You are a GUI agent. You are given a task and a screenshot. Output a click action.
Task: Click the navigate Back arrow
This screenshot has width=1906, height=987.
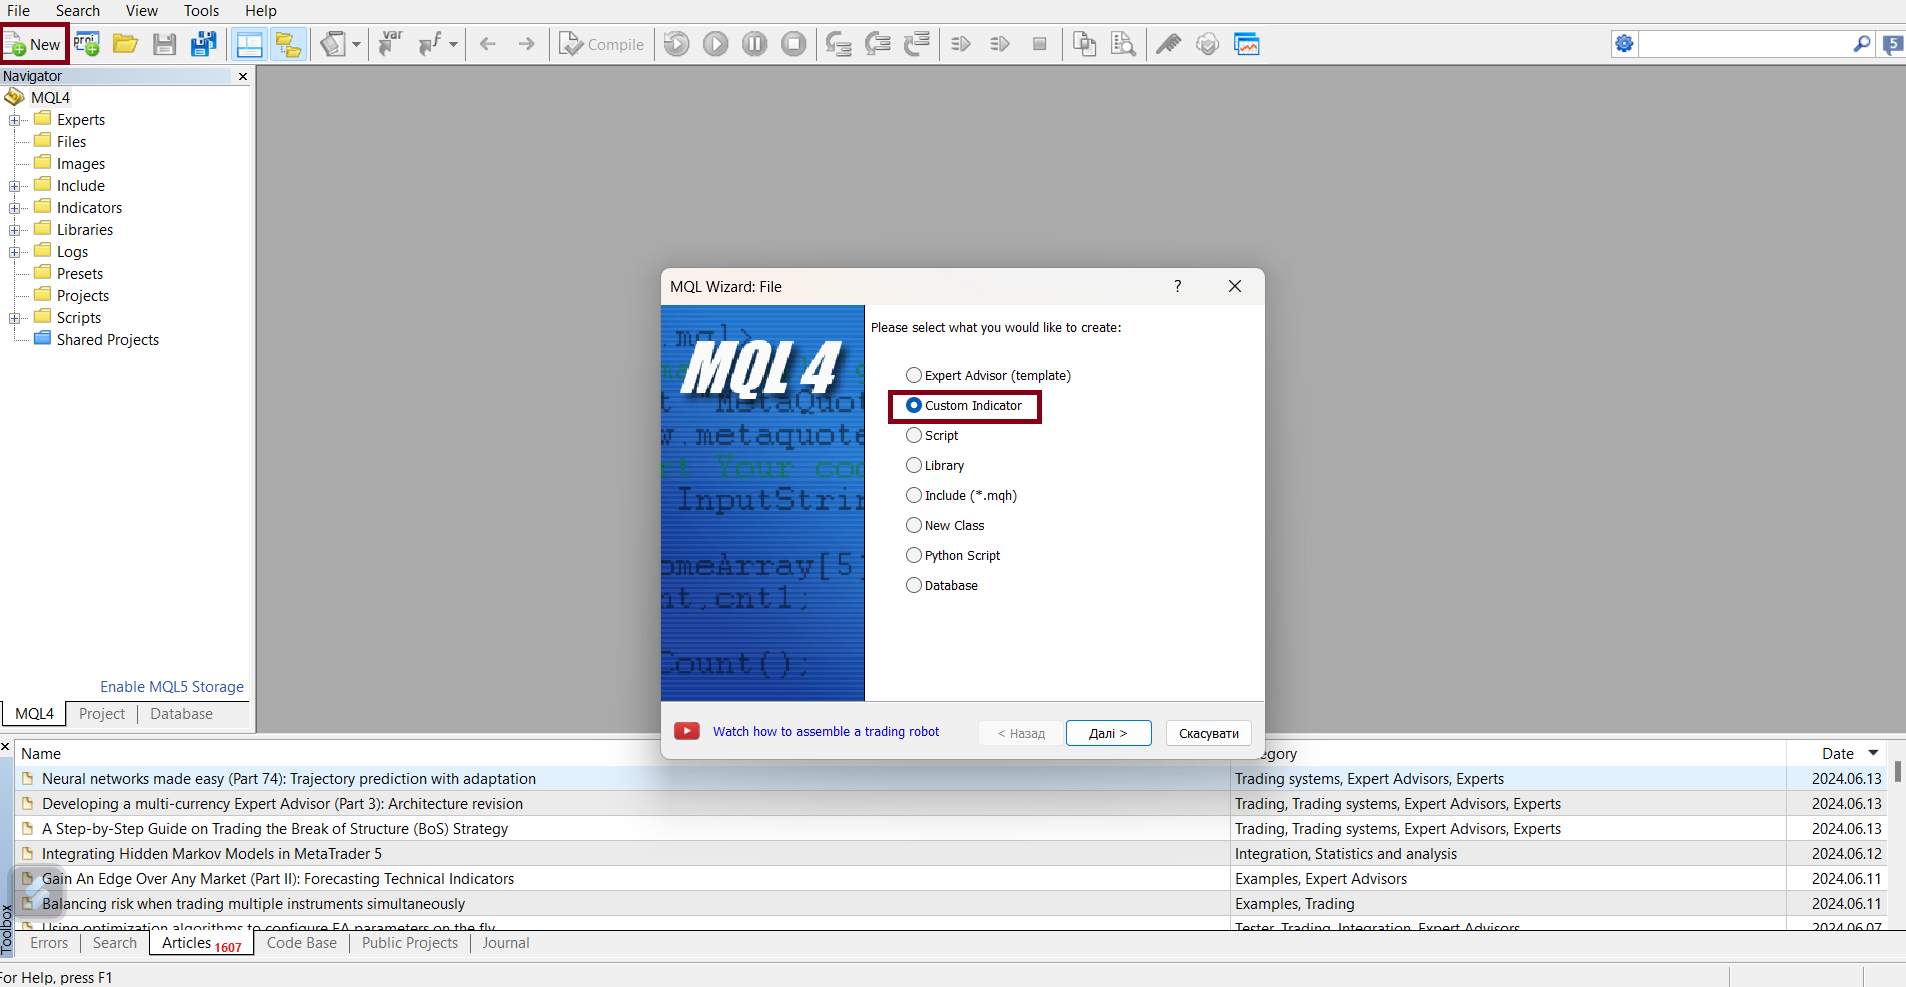coord(488,44)
